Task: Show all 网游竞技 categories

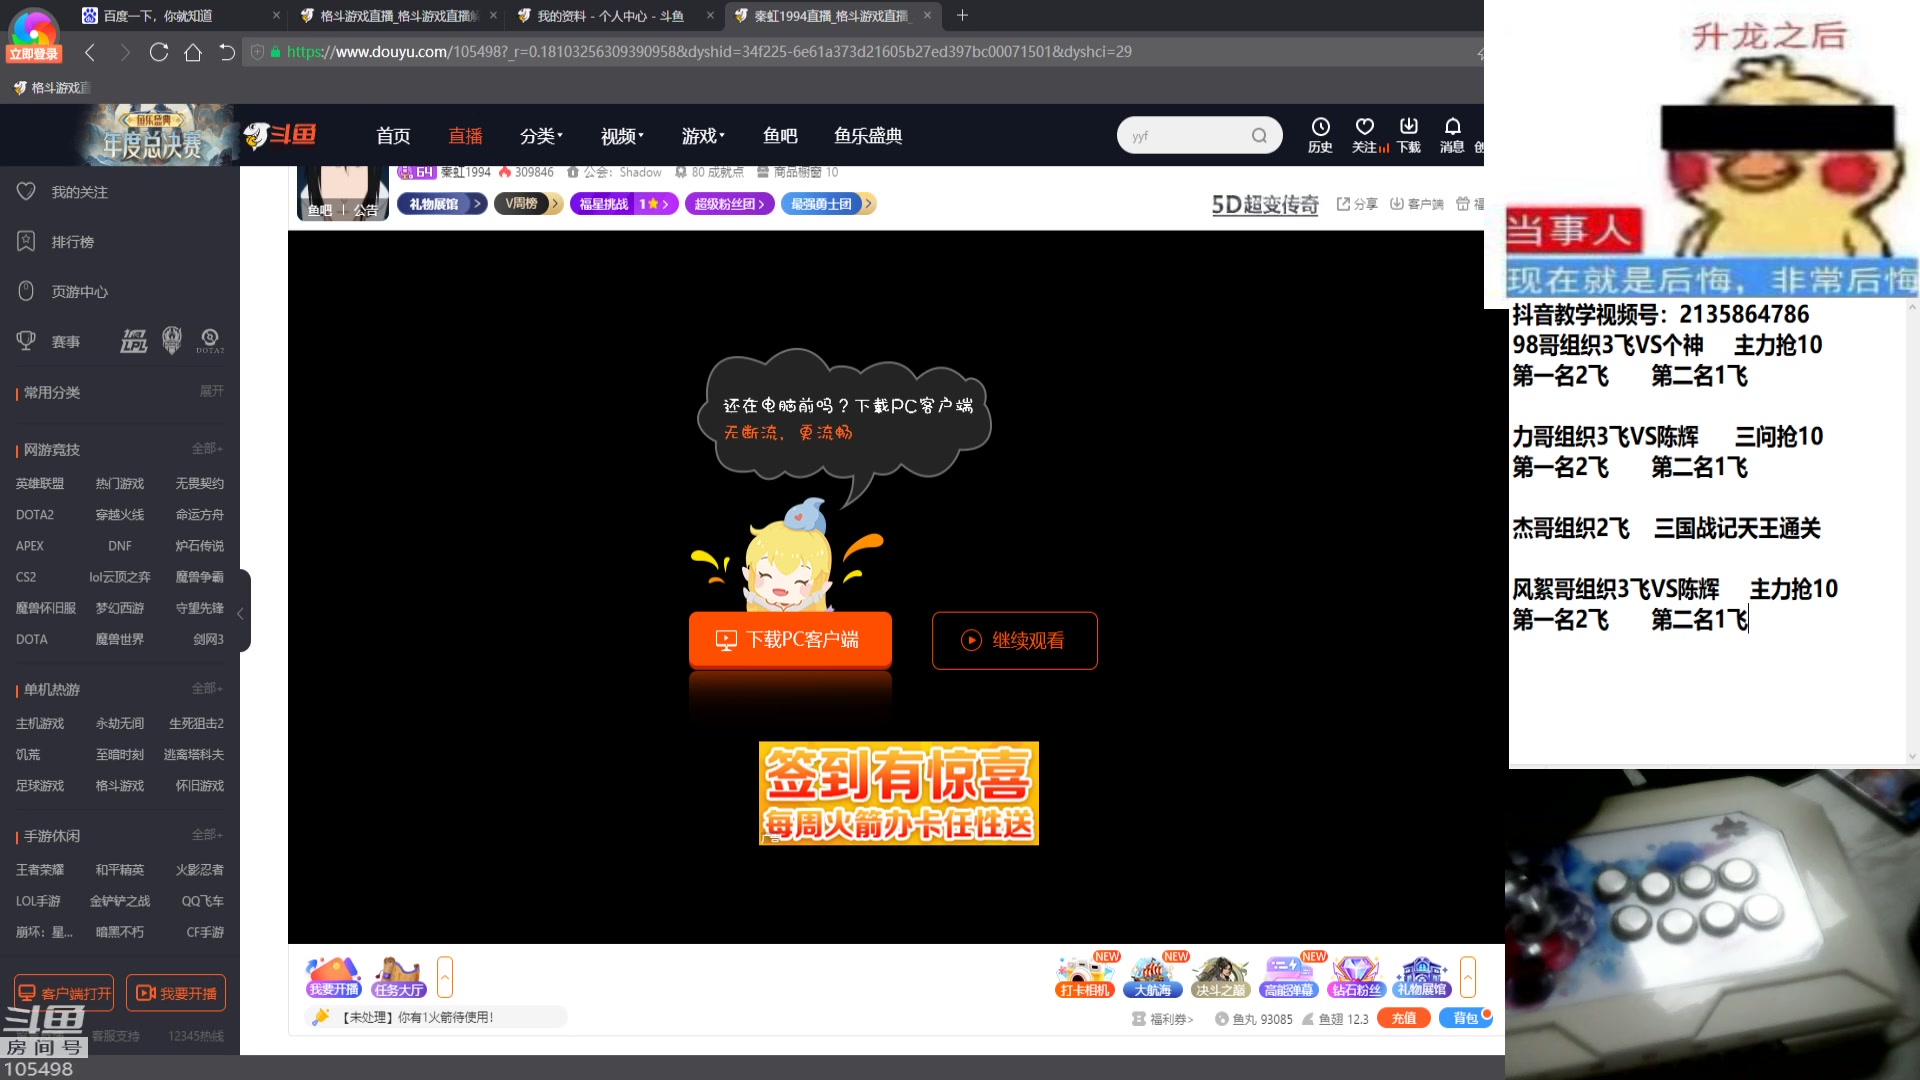Action: [x=207, y=448]
